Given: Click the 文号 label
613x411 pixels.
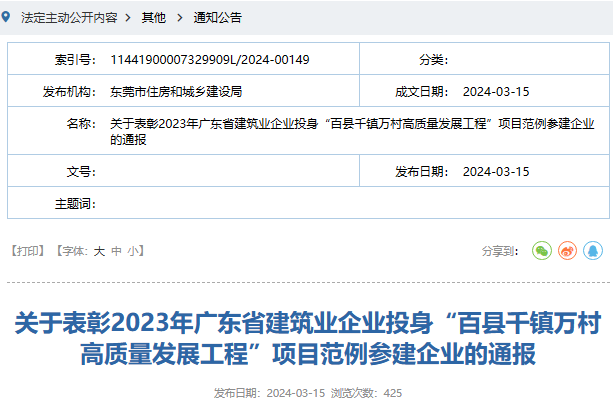Looking at the screenshot, I should [81, 171].
